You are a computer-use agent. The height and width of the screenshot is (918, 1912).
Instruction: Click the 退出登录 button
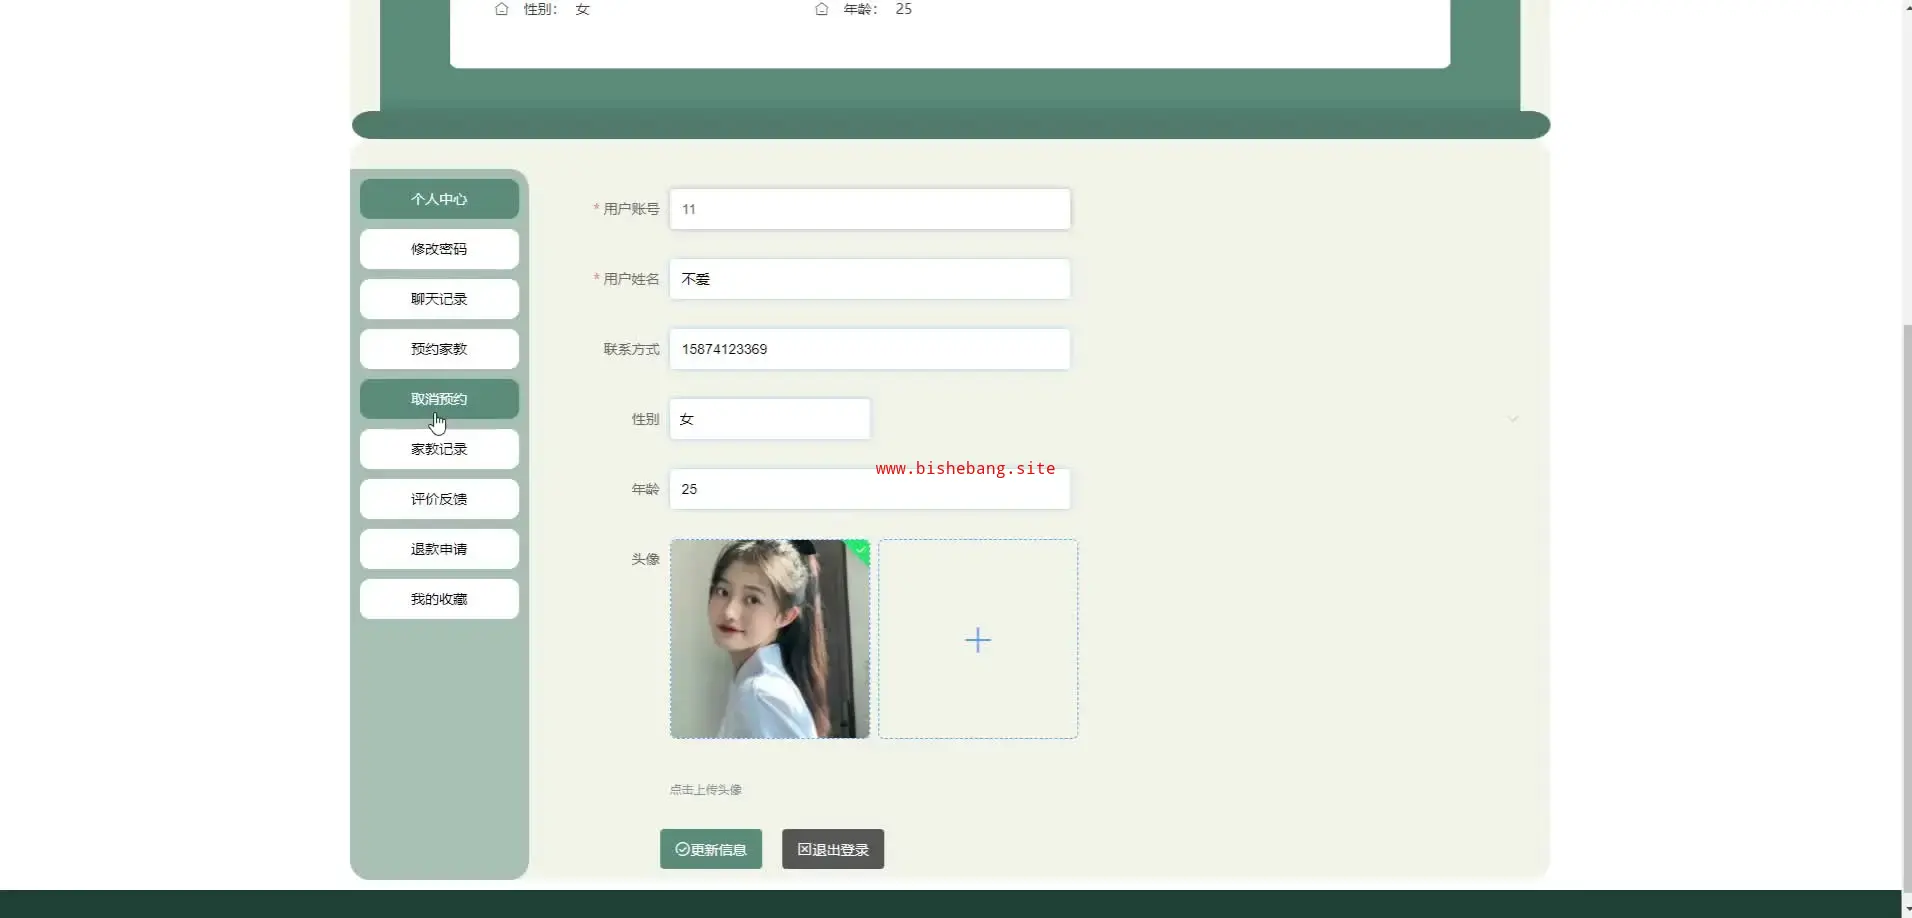(x=832, y=849)
